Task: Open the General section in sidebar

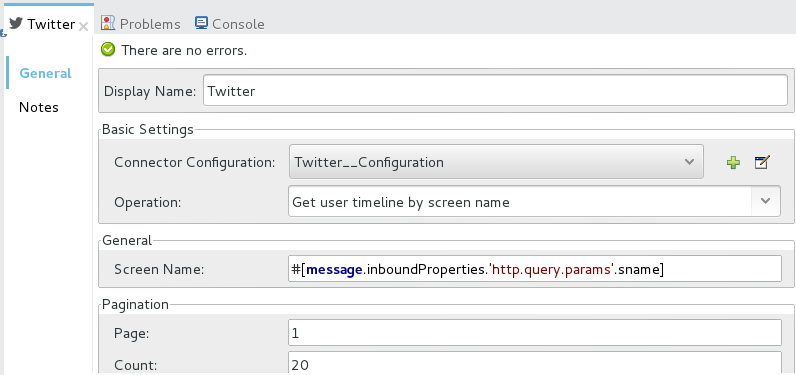Action: click(x=46, y=73)
